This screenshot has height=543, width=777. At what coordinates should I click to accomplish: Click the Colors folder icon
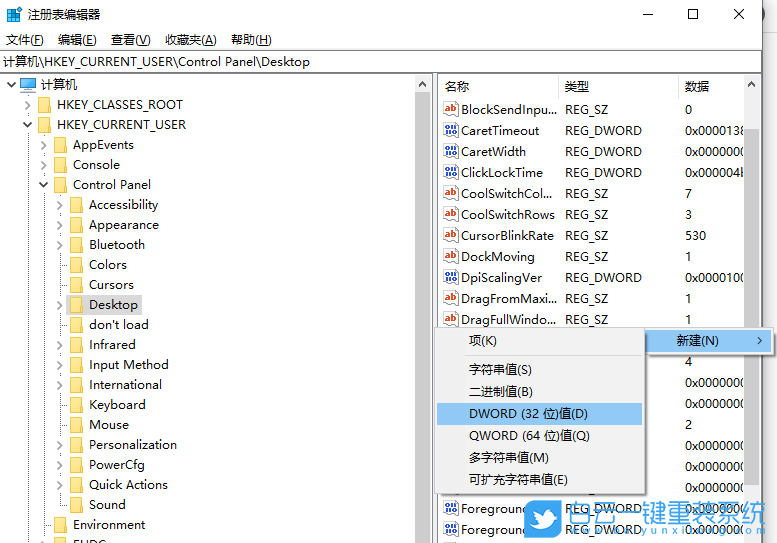[x=76, y=265]
